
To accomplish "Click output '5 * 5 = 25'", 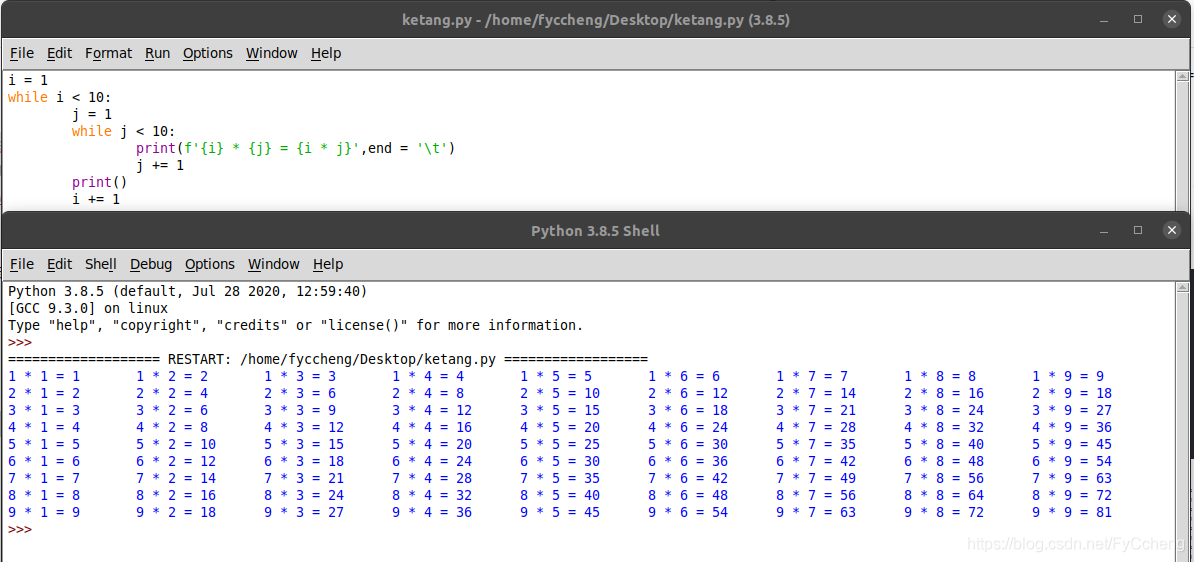I will (560, 445).
